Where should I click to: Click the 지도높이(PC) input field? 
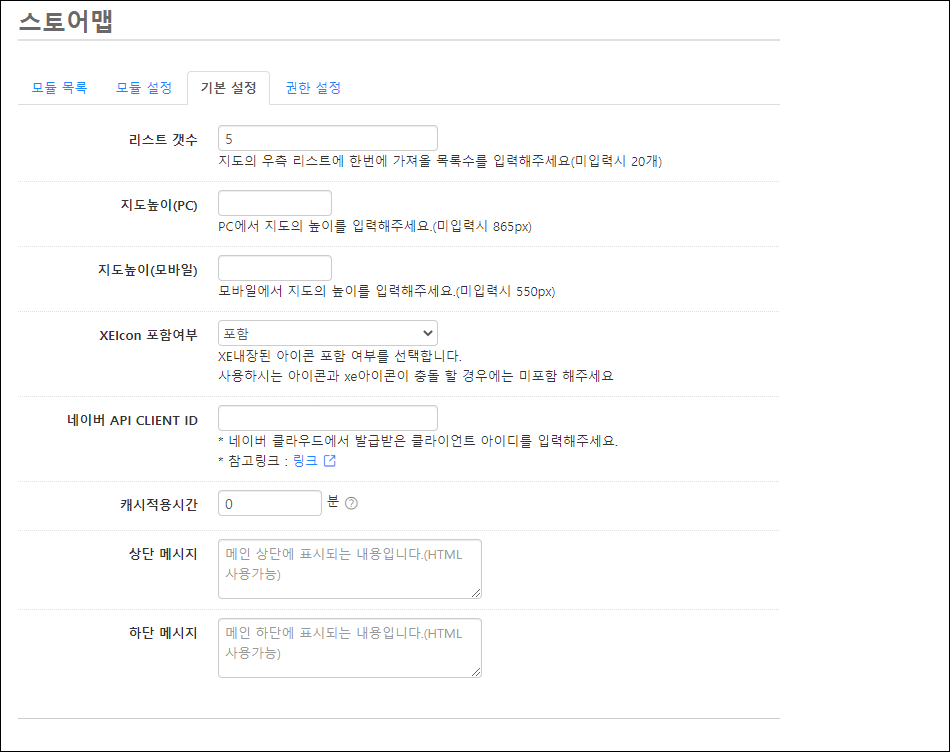click(x=275, y=203)
